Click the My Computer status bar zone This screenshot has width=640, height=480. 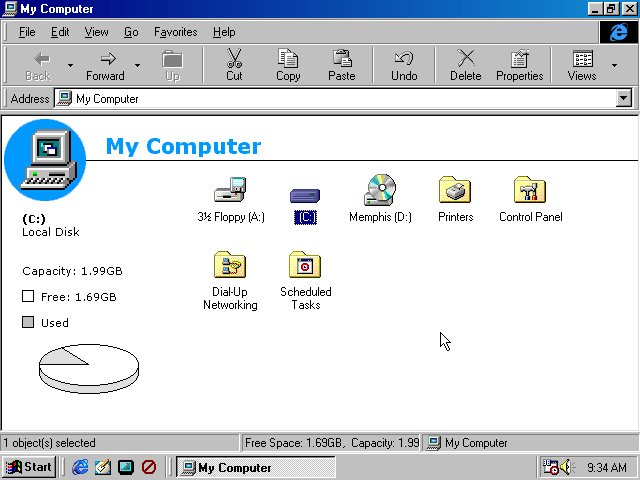click(531, 443)
